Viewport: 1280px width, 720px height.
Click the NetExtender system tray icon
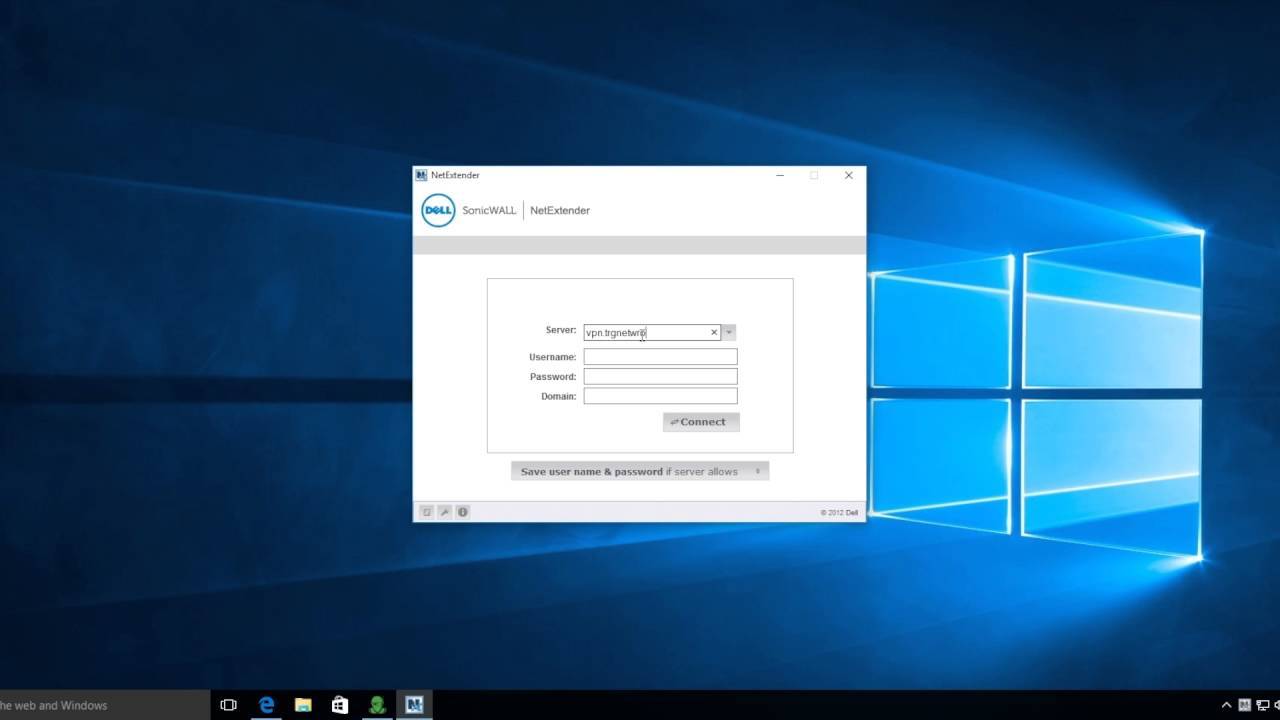pos(1244,705)
